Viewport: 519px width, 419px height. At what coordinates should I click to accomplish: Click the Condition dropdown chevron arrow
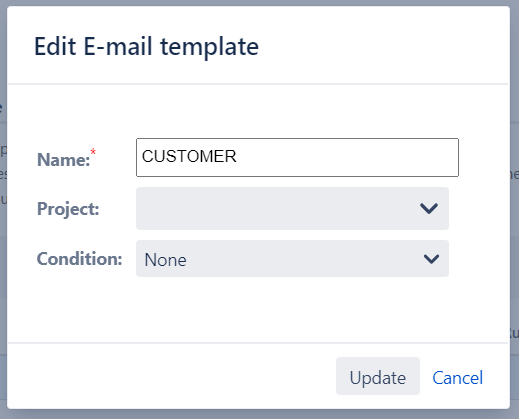pyautogui.click(x=431, y=259)
